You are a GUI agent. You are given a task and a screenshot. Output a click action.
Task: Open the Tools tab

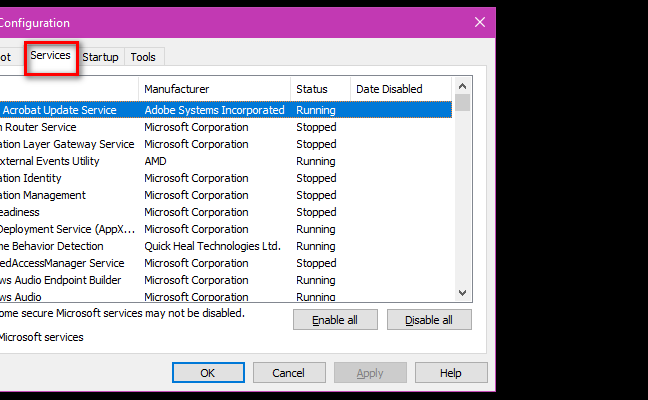[x=143, y=57]
